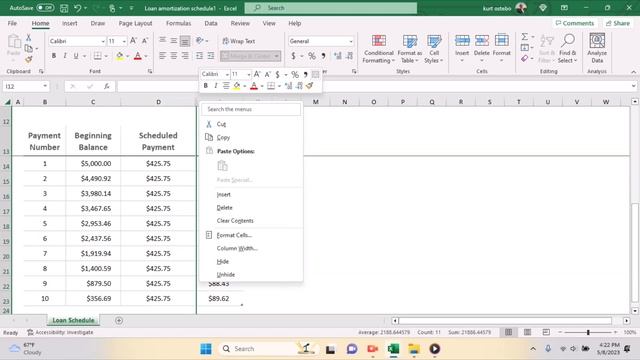This screenshot has height=360, width=640.
Task: Click the Analyze Data button
Action: tap(597, 49)
